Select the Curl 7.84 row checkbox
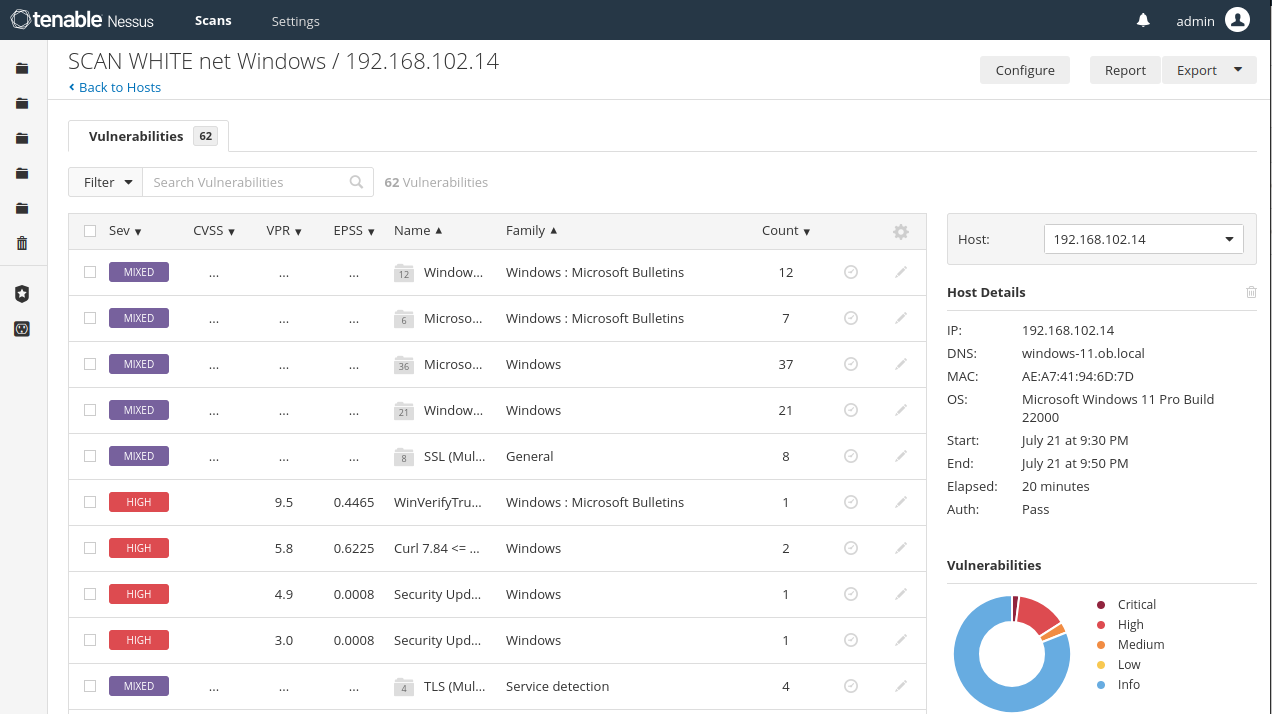The height and width of the screenshot is (714, 1272). click(x=90, y=548)
